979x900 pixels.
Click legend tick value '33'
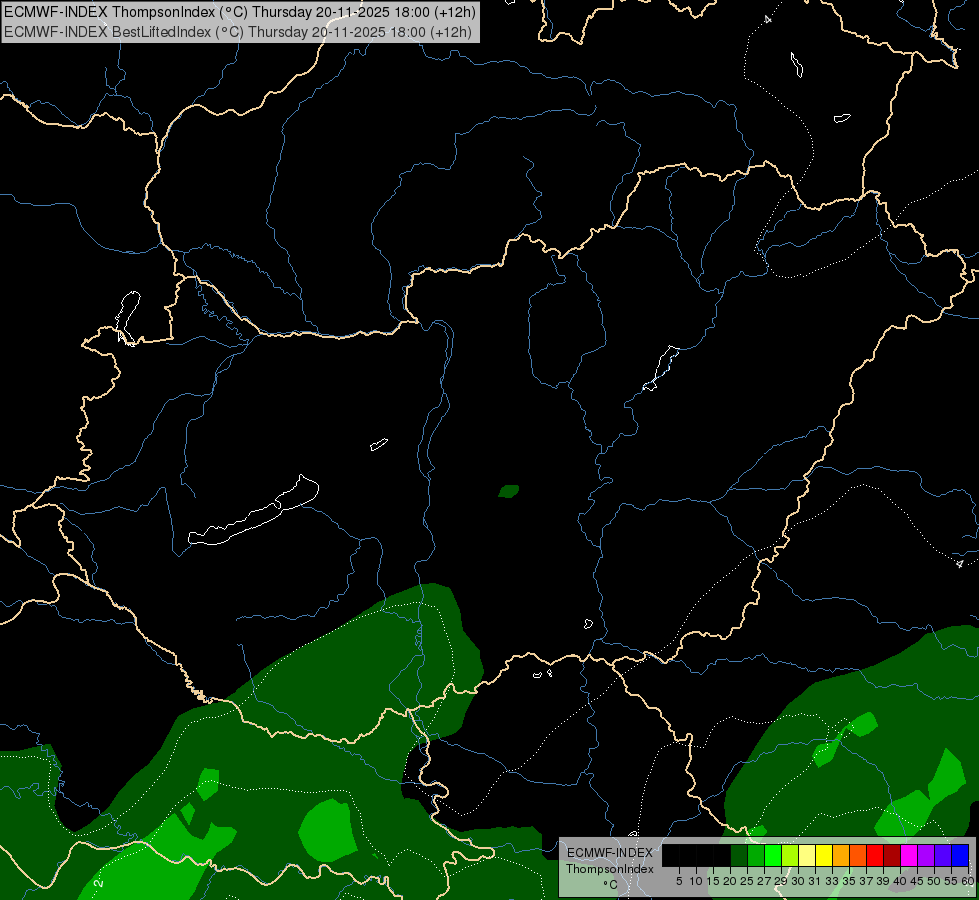[x=832, y=881]
